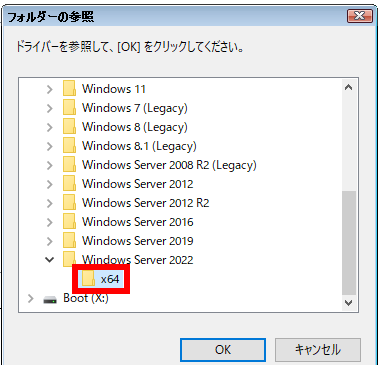Viewport: 380px width, 365px height.
Task: Confirm with the OK button
Action: 223,350
